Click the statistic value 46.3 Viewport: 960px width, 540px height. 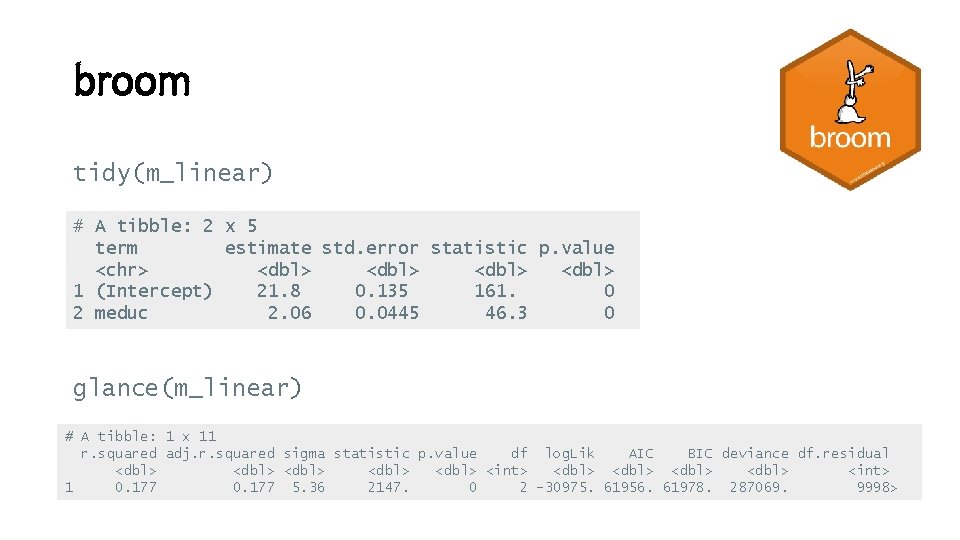point(506,313)
